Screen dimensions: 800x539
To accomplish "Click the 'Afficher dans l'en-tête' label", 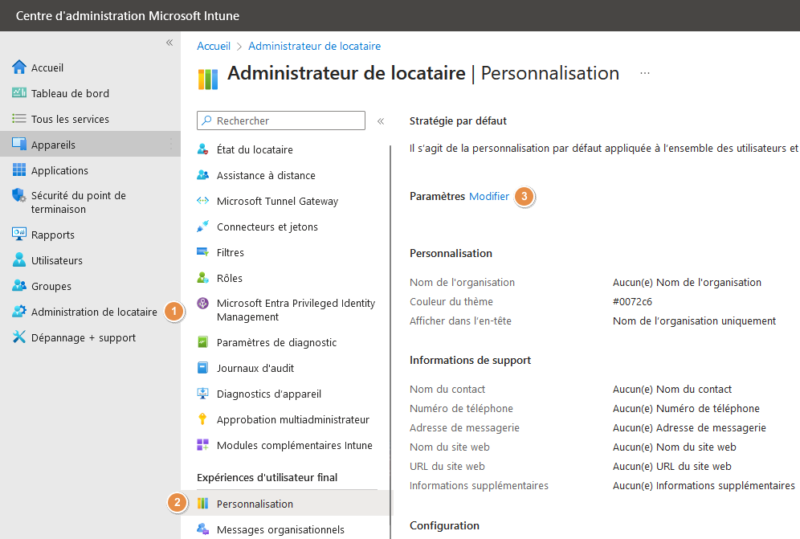I will coord(460,321).
